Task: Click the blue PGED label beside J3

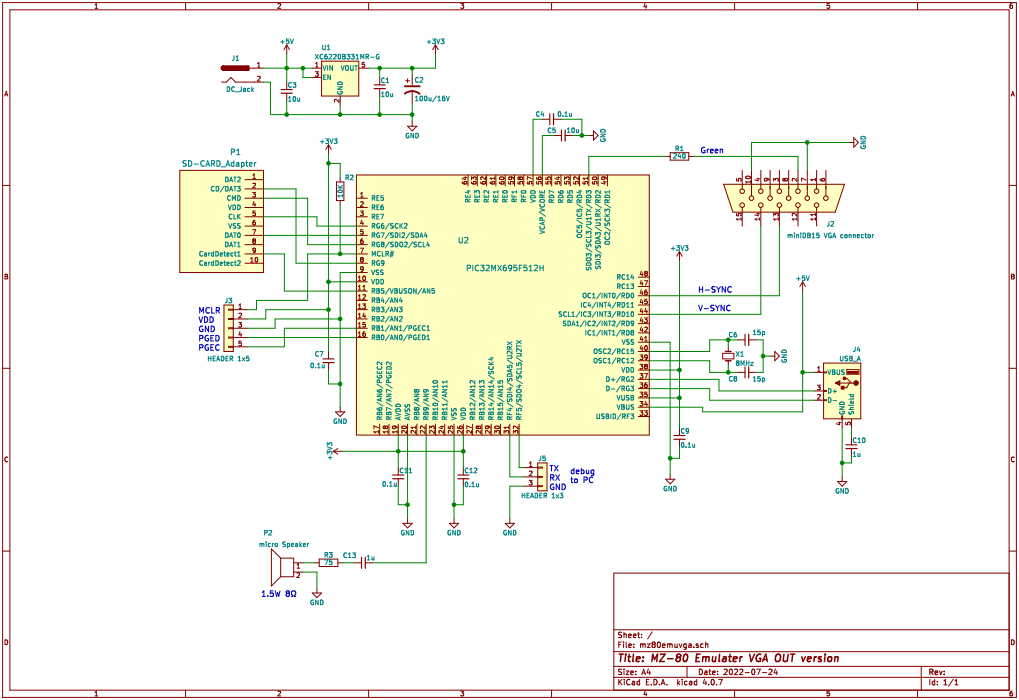Action: coord(209,339)
